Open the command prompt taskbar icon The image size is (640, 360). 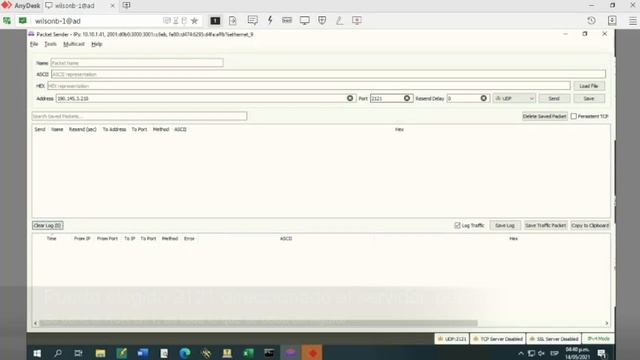coord(269,353)
